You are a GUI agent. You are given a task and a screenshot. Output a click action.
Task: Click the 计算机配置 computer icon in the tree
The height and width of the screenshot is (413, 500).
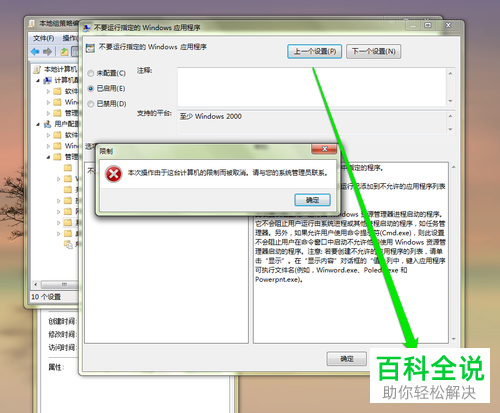[x=48, y=80]
